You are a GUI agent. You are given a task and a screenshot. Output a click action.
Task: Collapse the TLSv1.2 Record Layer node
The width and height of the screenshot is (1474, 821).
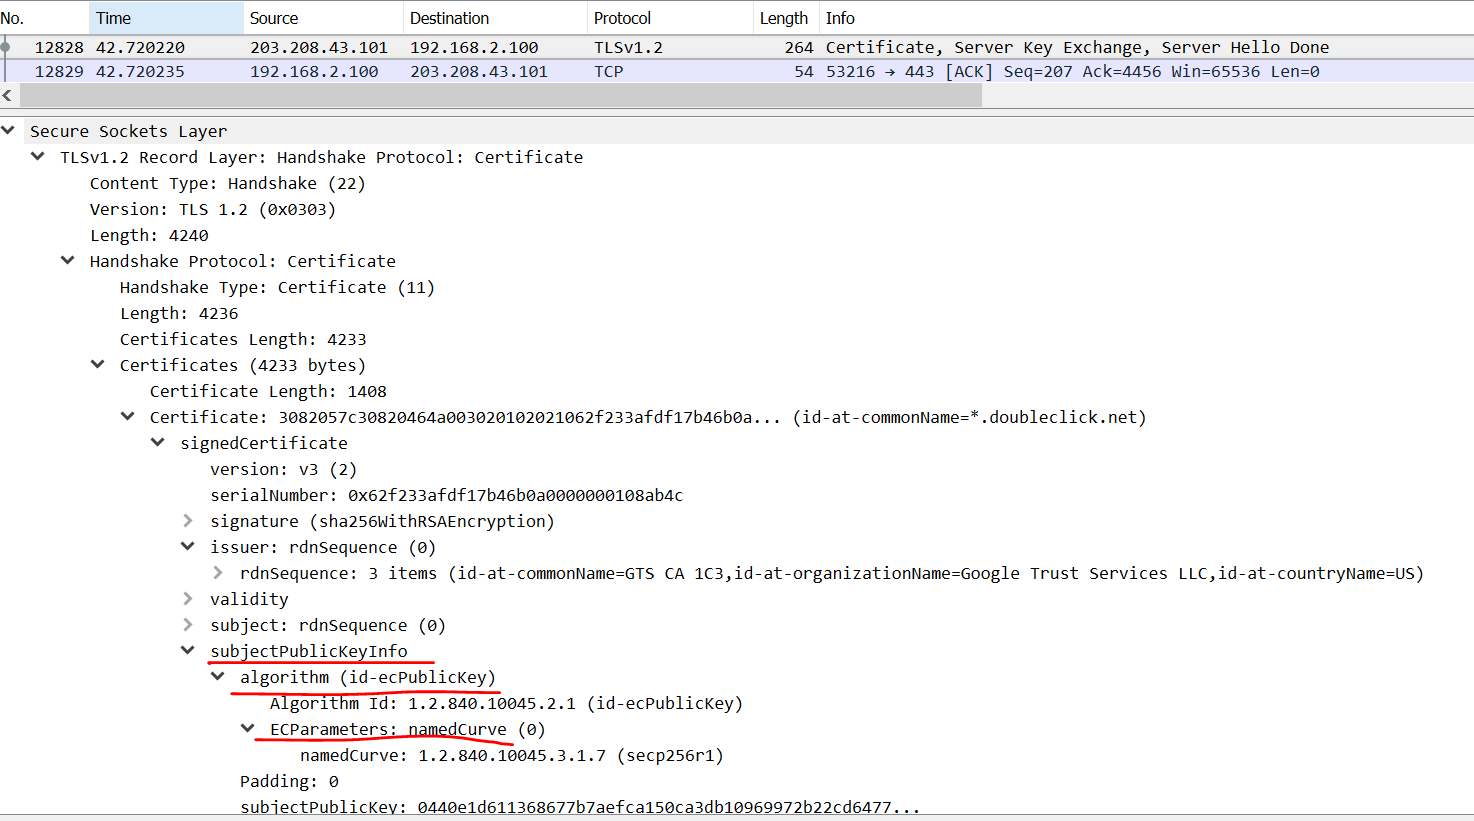pyautogui.click(x=37, y=157)
